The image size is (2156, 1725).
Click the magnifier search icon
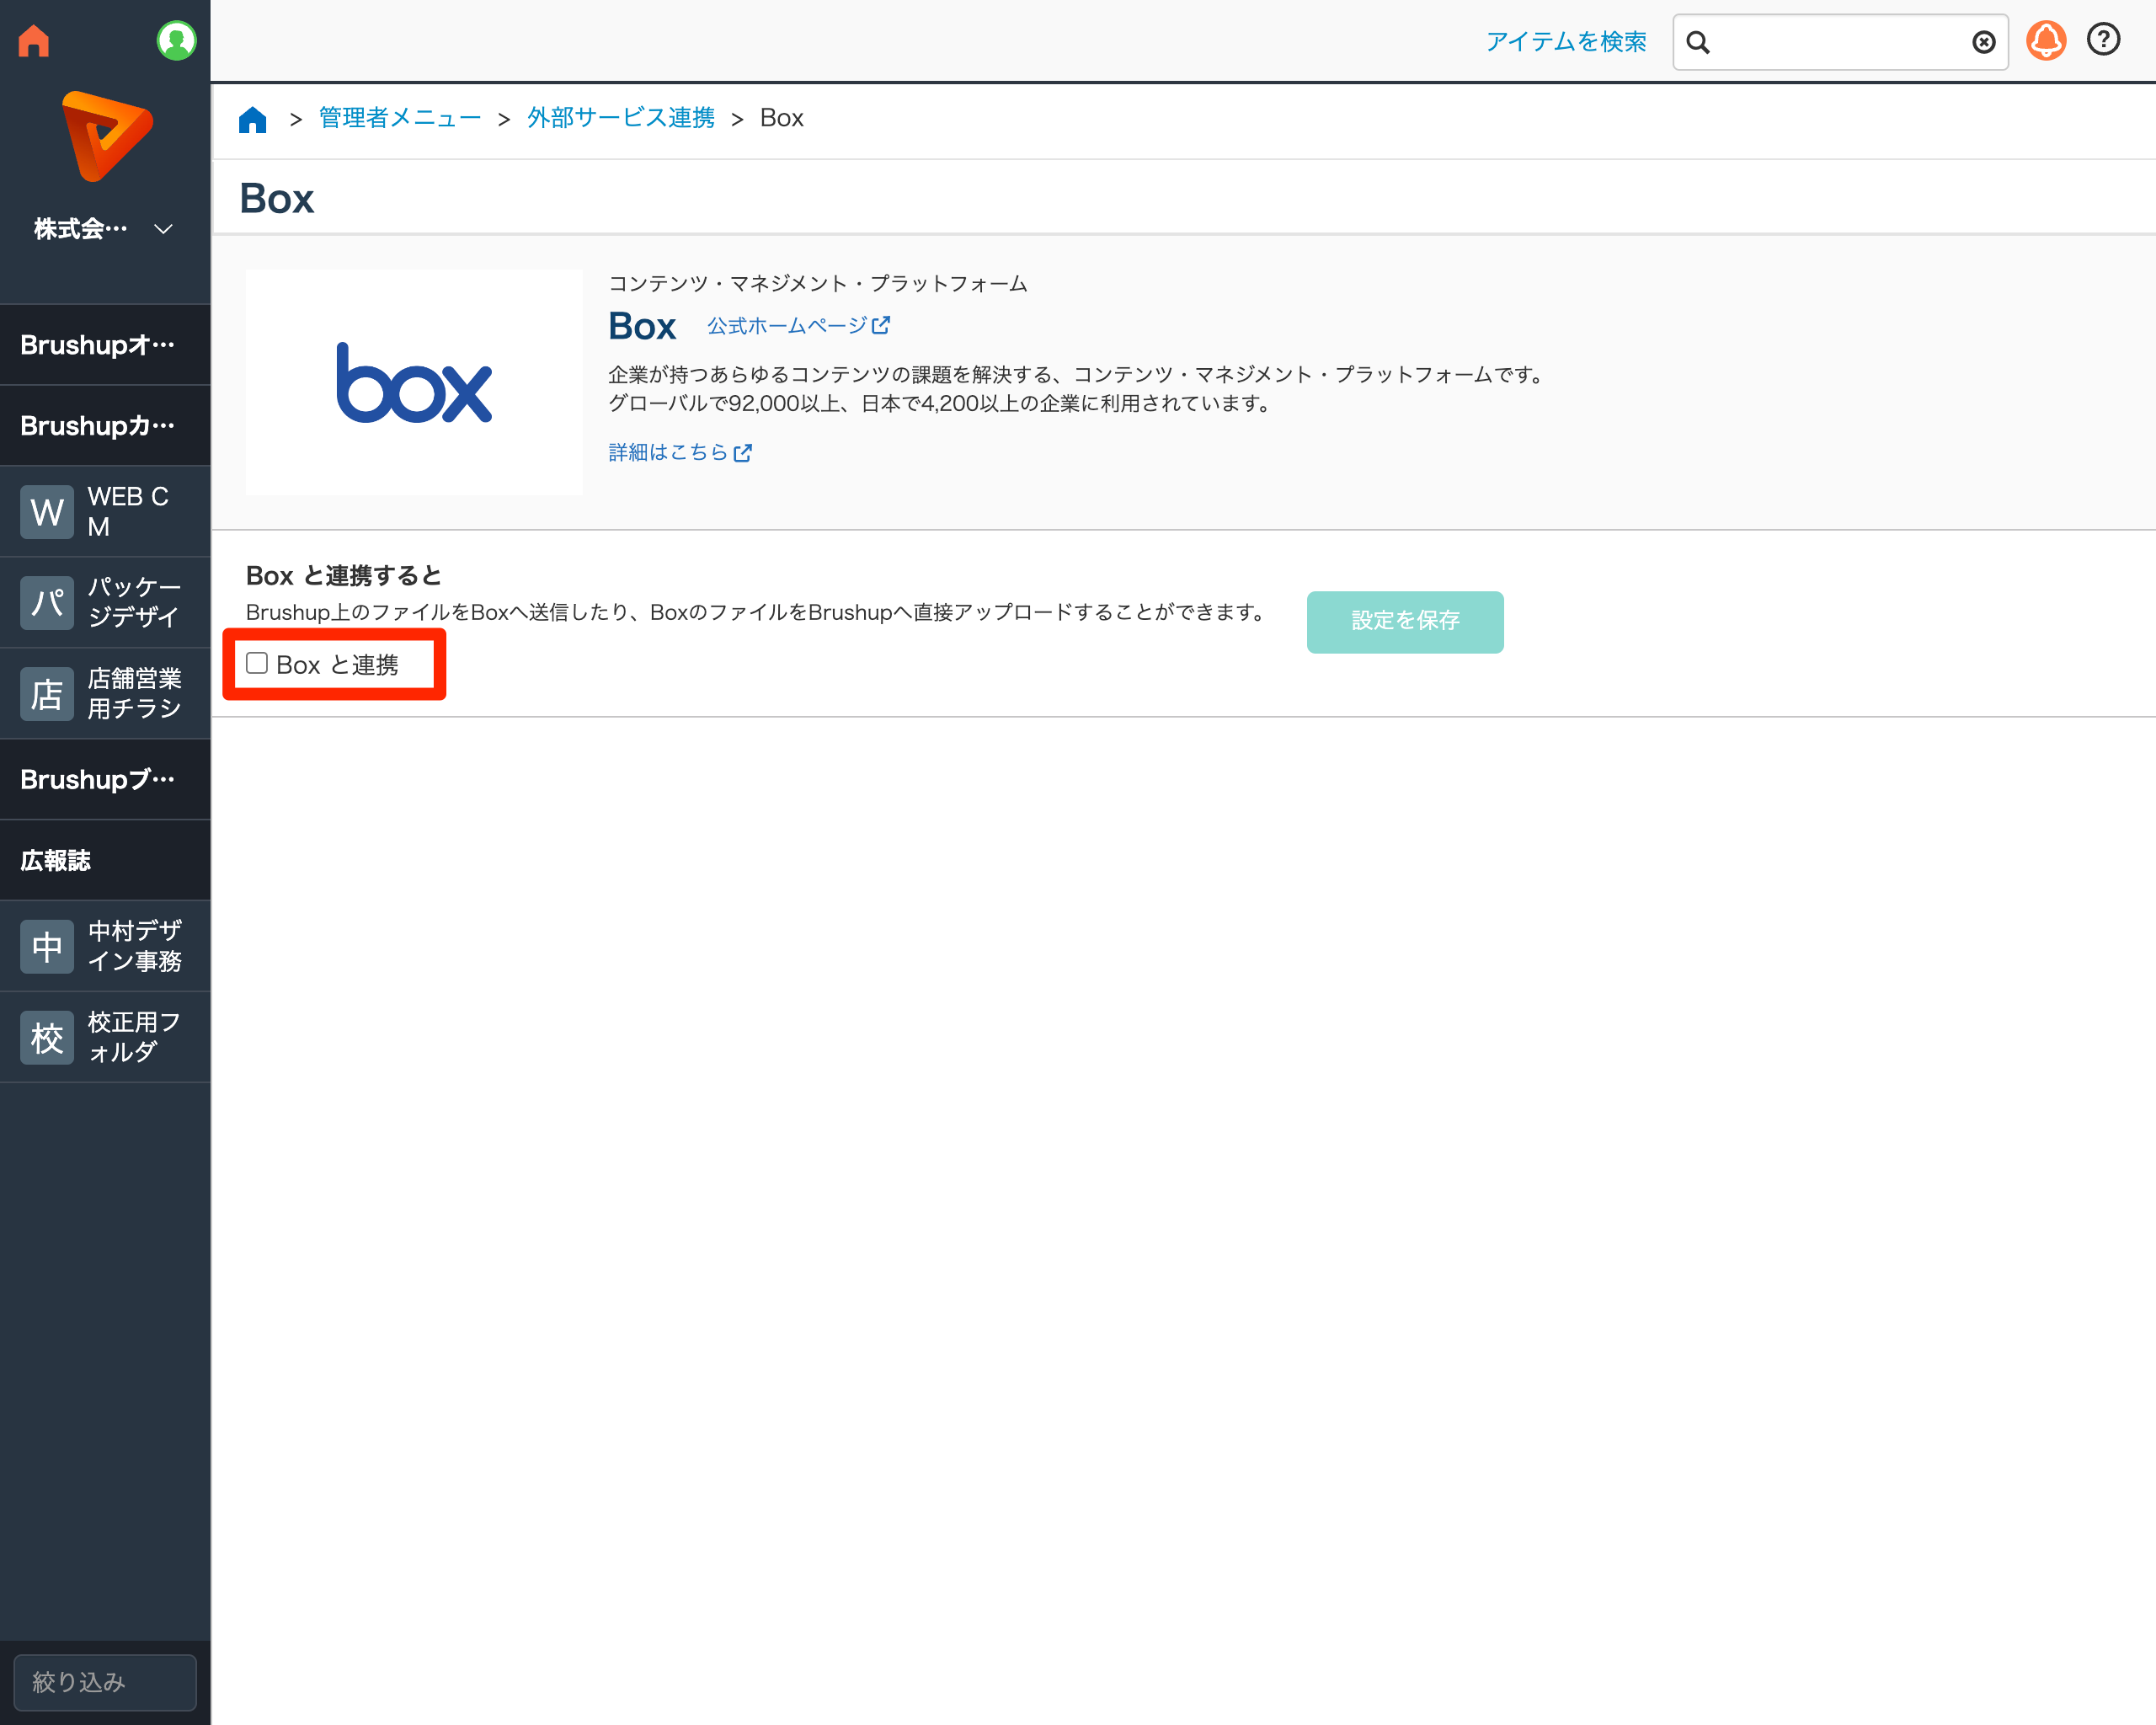(1698, 42)
